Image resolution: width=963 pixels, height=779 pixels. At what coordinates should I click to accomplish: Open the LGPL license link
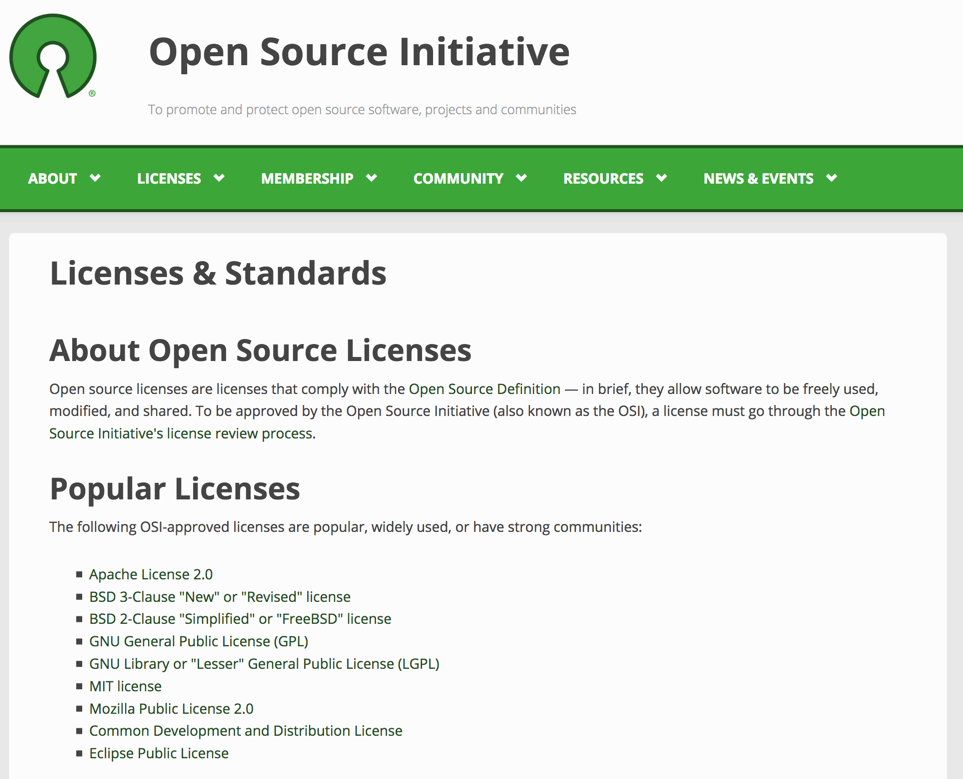coord(263,663)
